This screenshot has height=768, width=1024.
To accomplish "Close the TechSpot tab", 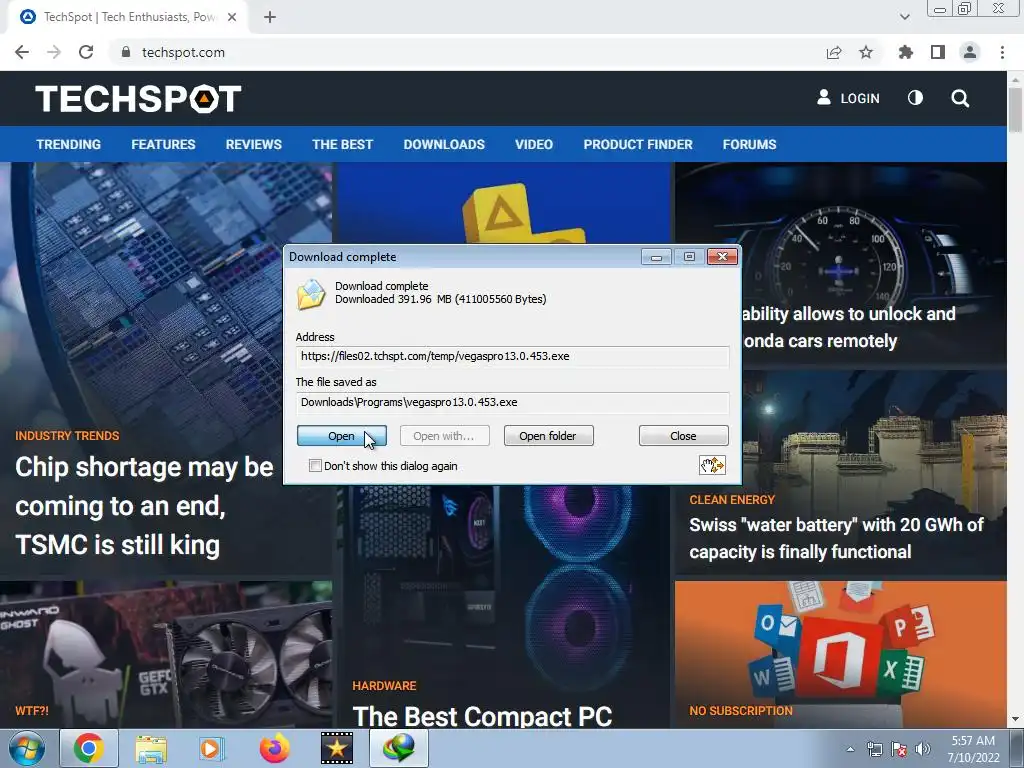I will tap(232, 18).
